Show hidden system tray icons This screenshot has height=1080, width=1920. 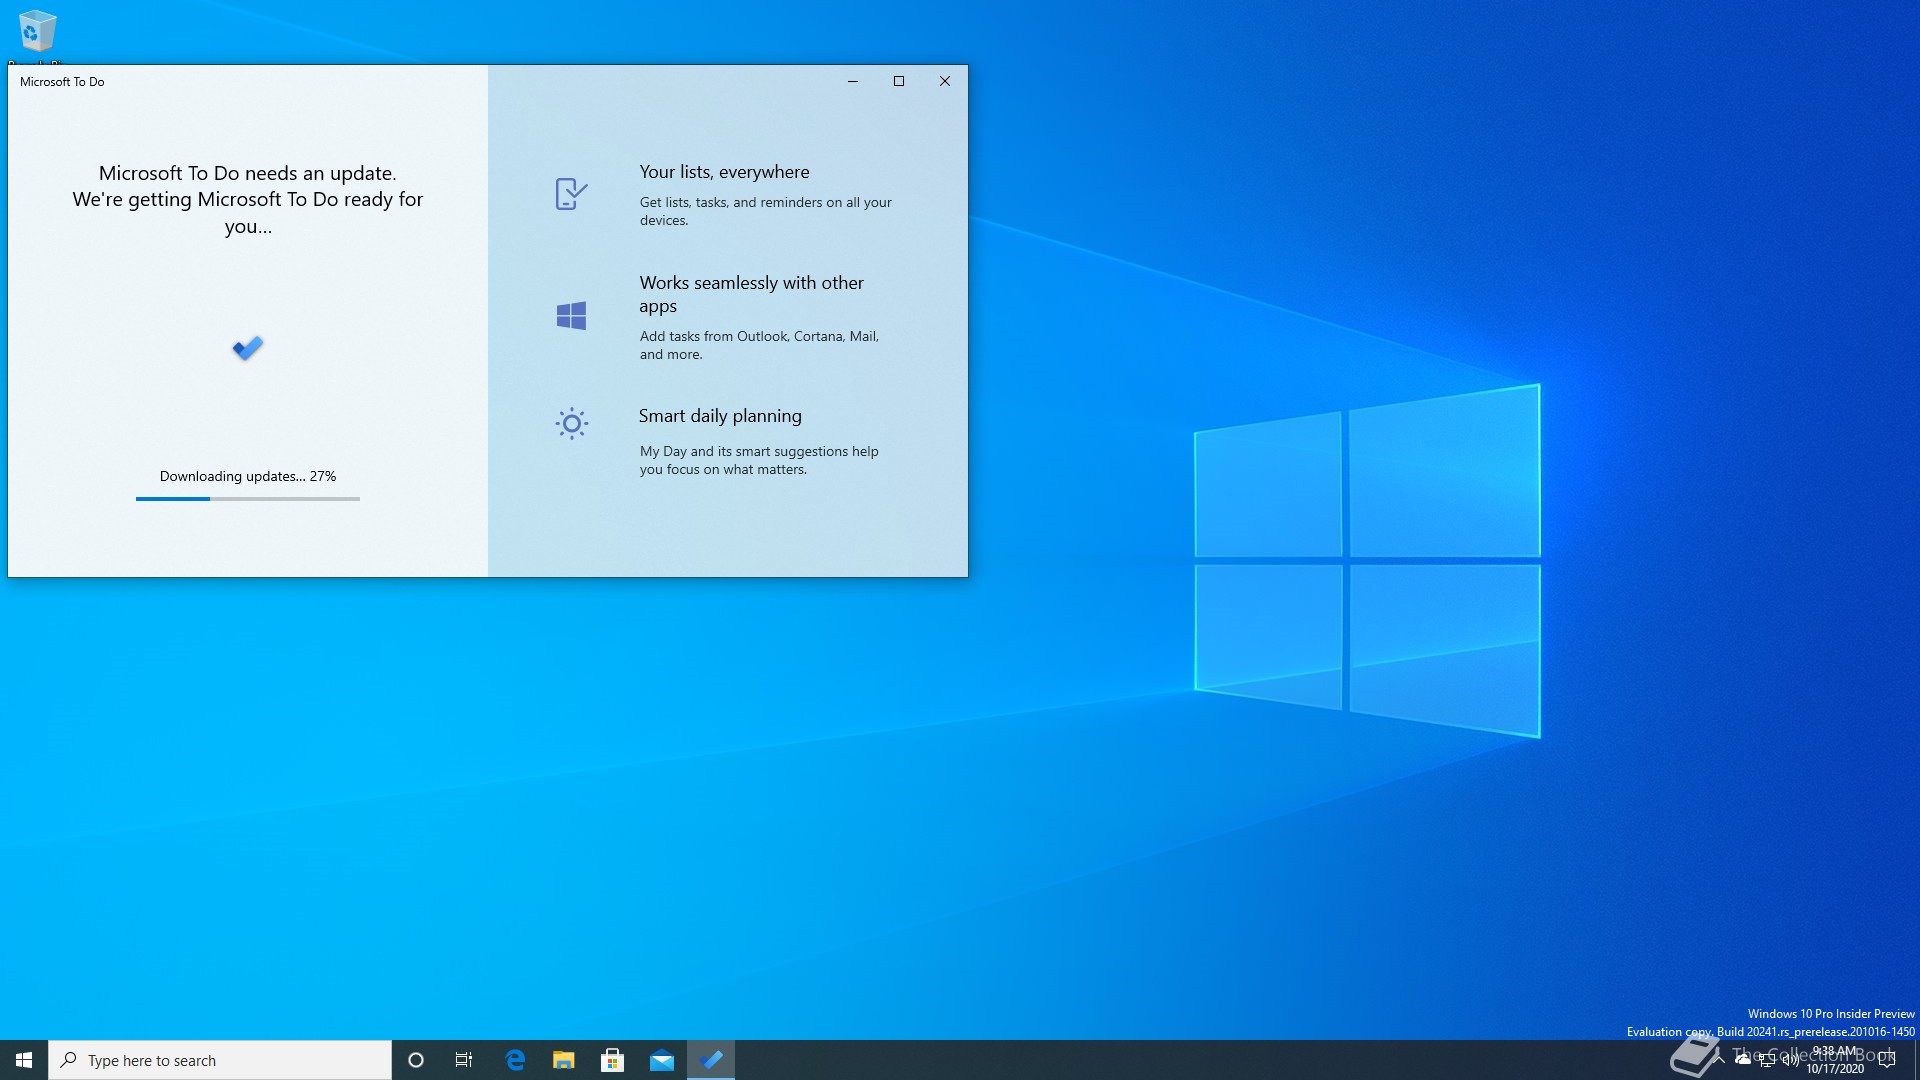[1719, 1060]
